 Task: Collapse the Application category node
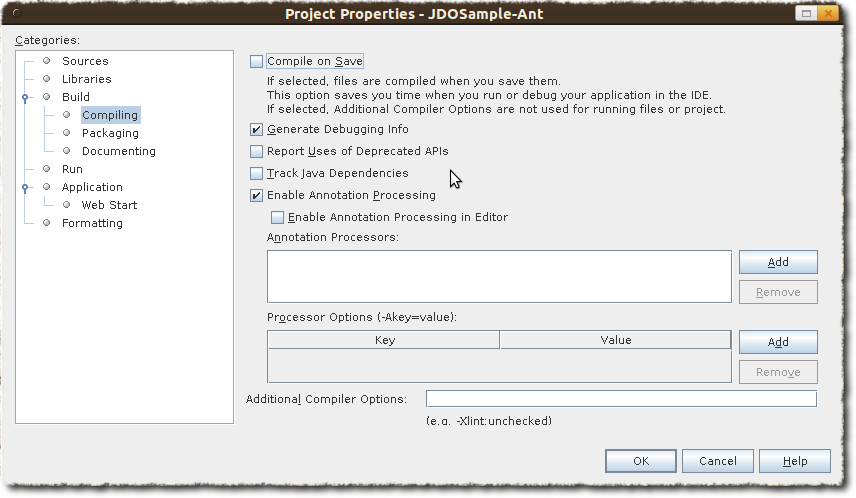point(26,187)
